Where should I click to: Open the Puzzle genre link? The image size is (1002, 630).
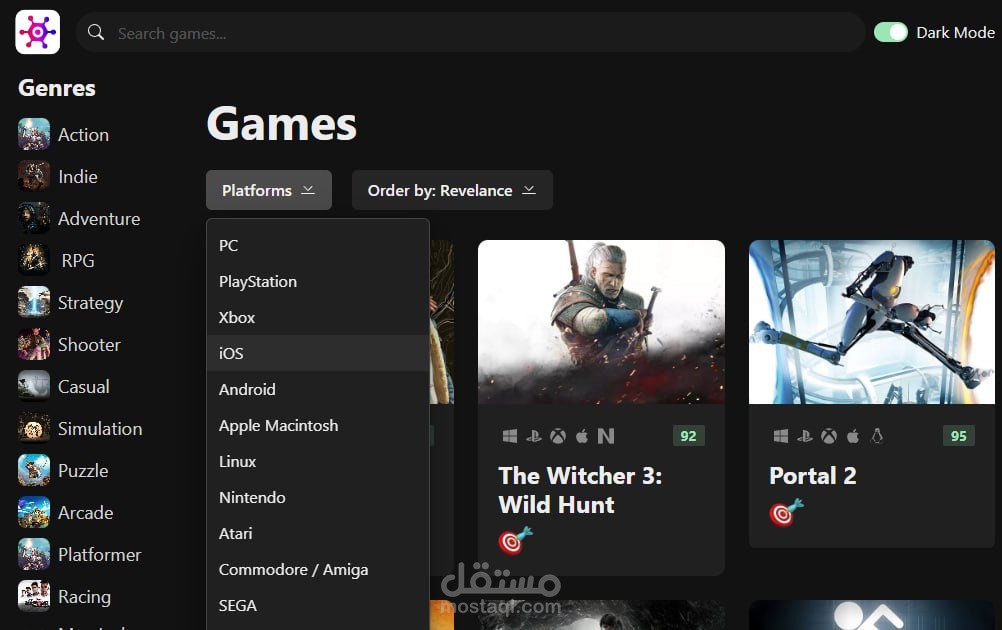pyautogui.click(x=83, y=471)
